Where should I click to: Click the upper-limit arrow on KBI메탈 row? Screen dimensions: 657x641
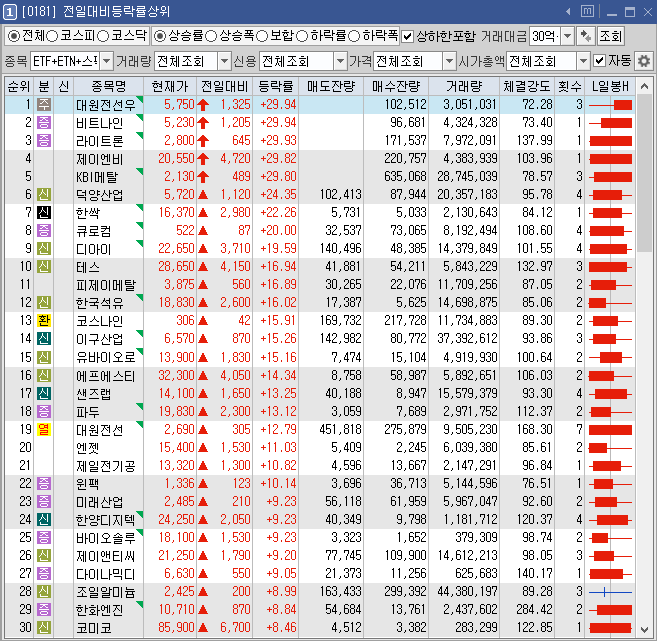click(x=203, y=177)
